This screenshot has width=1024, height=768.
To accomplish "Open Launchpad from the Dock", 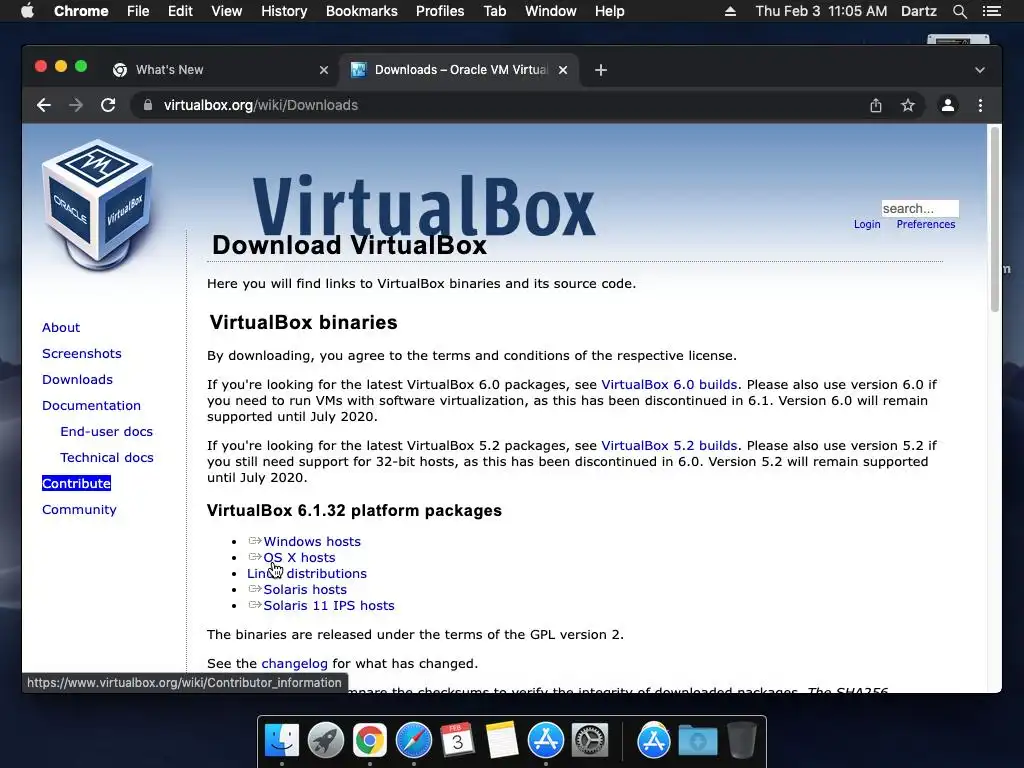I will [x=326, y=741].
